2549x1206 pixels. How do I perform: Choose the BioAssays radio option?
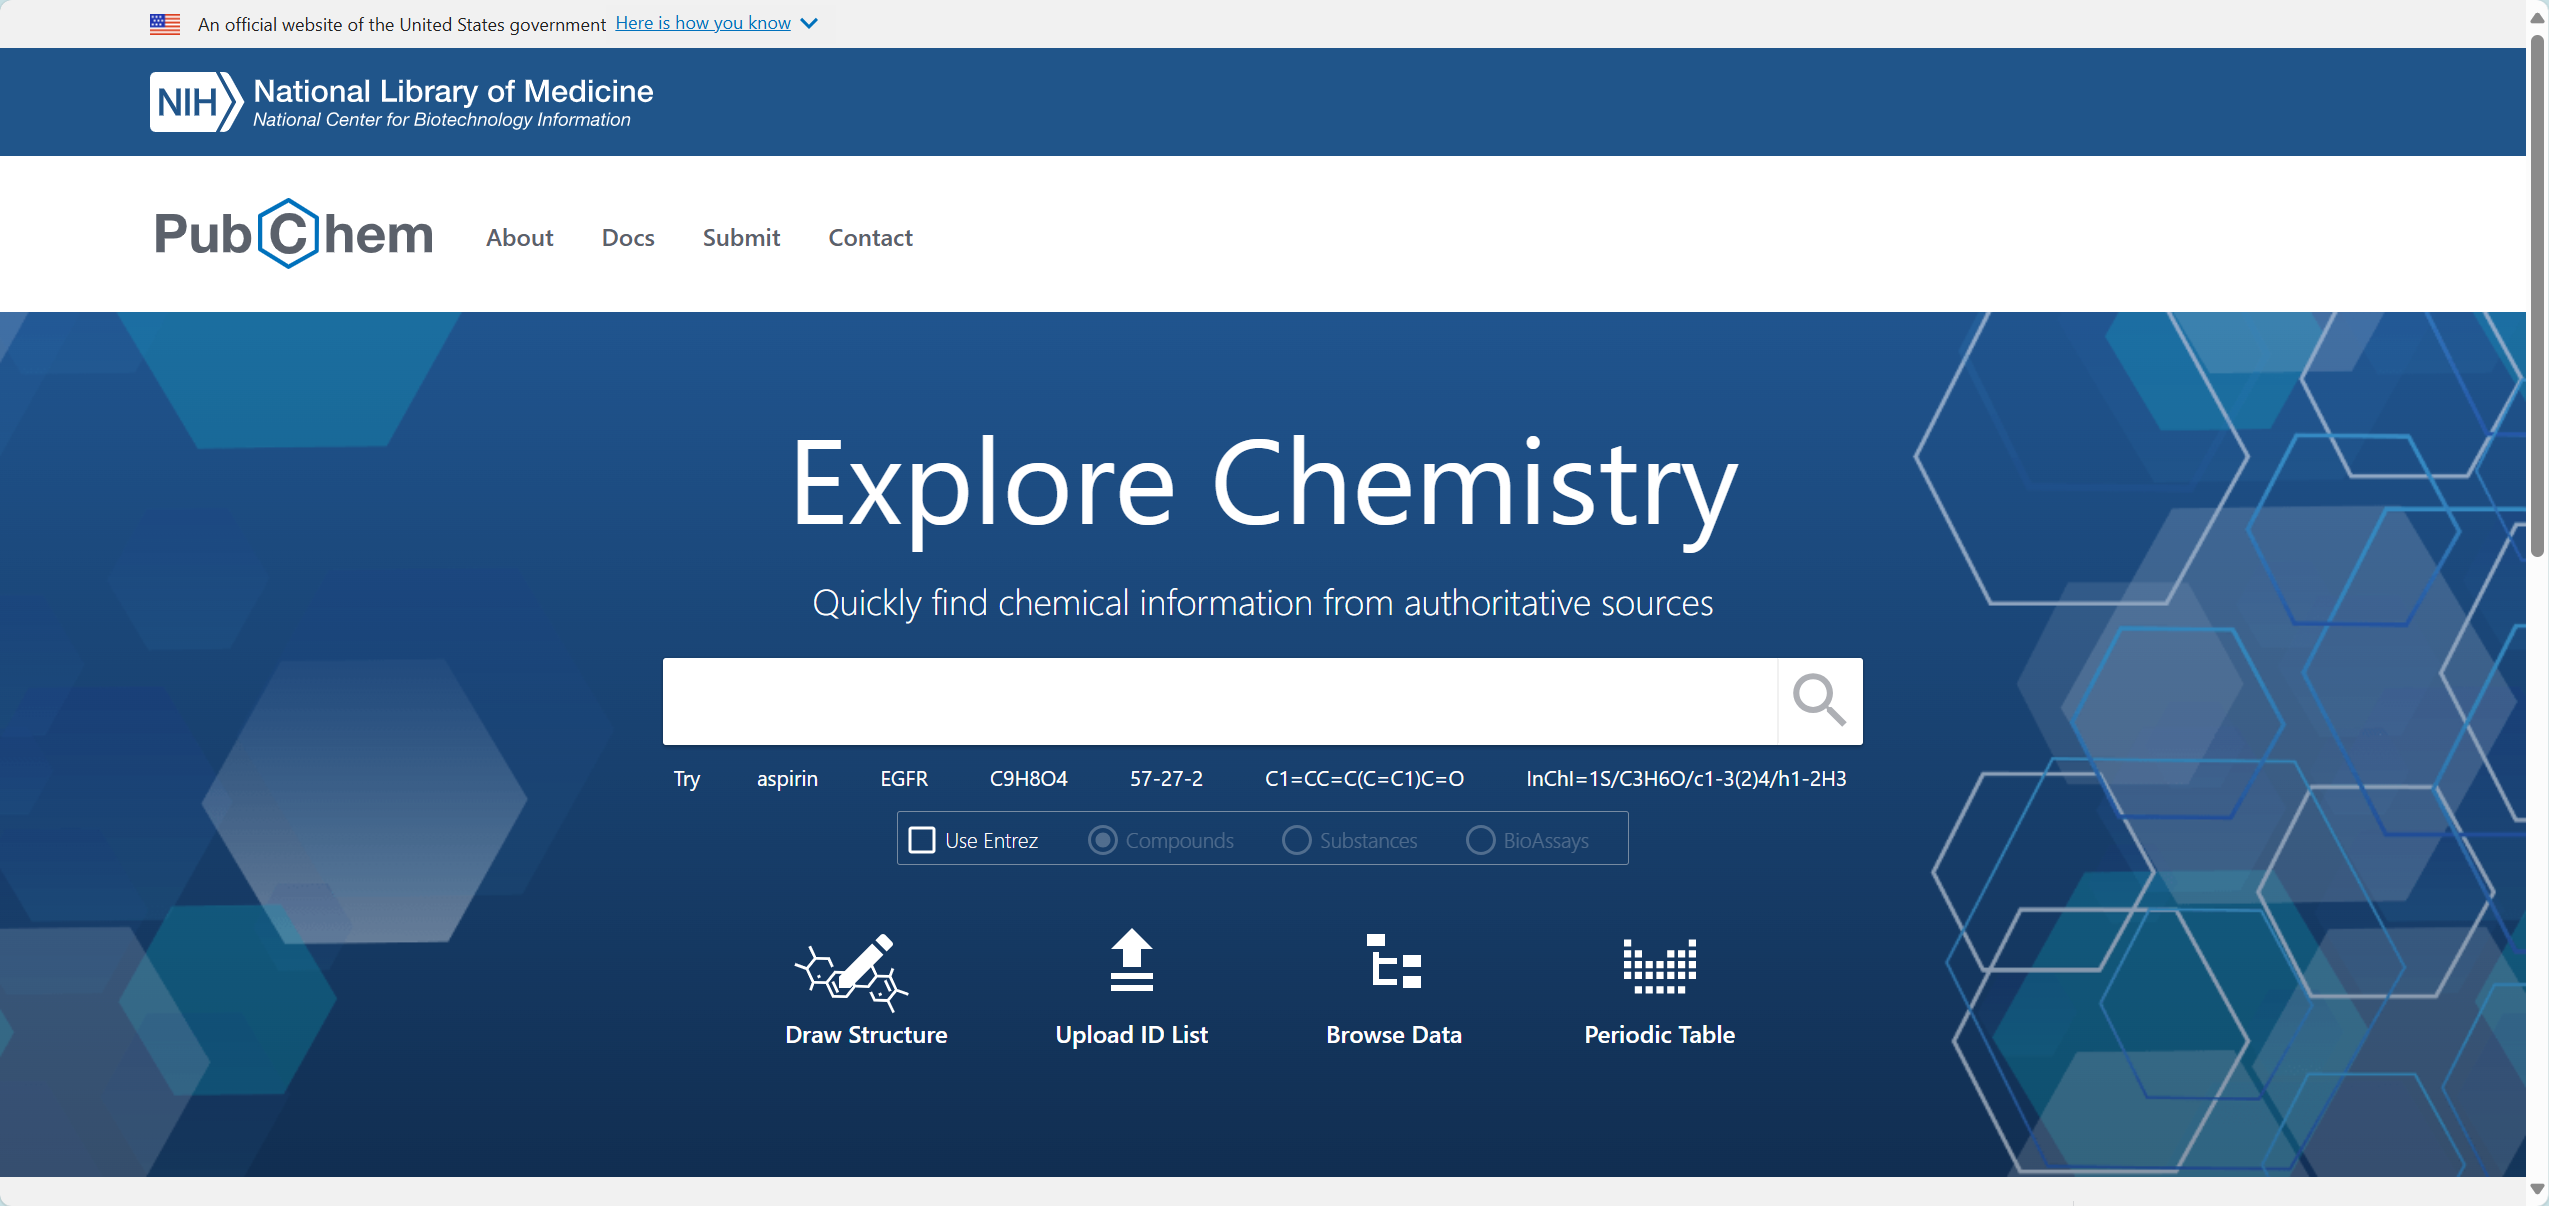click(1480, 840)
